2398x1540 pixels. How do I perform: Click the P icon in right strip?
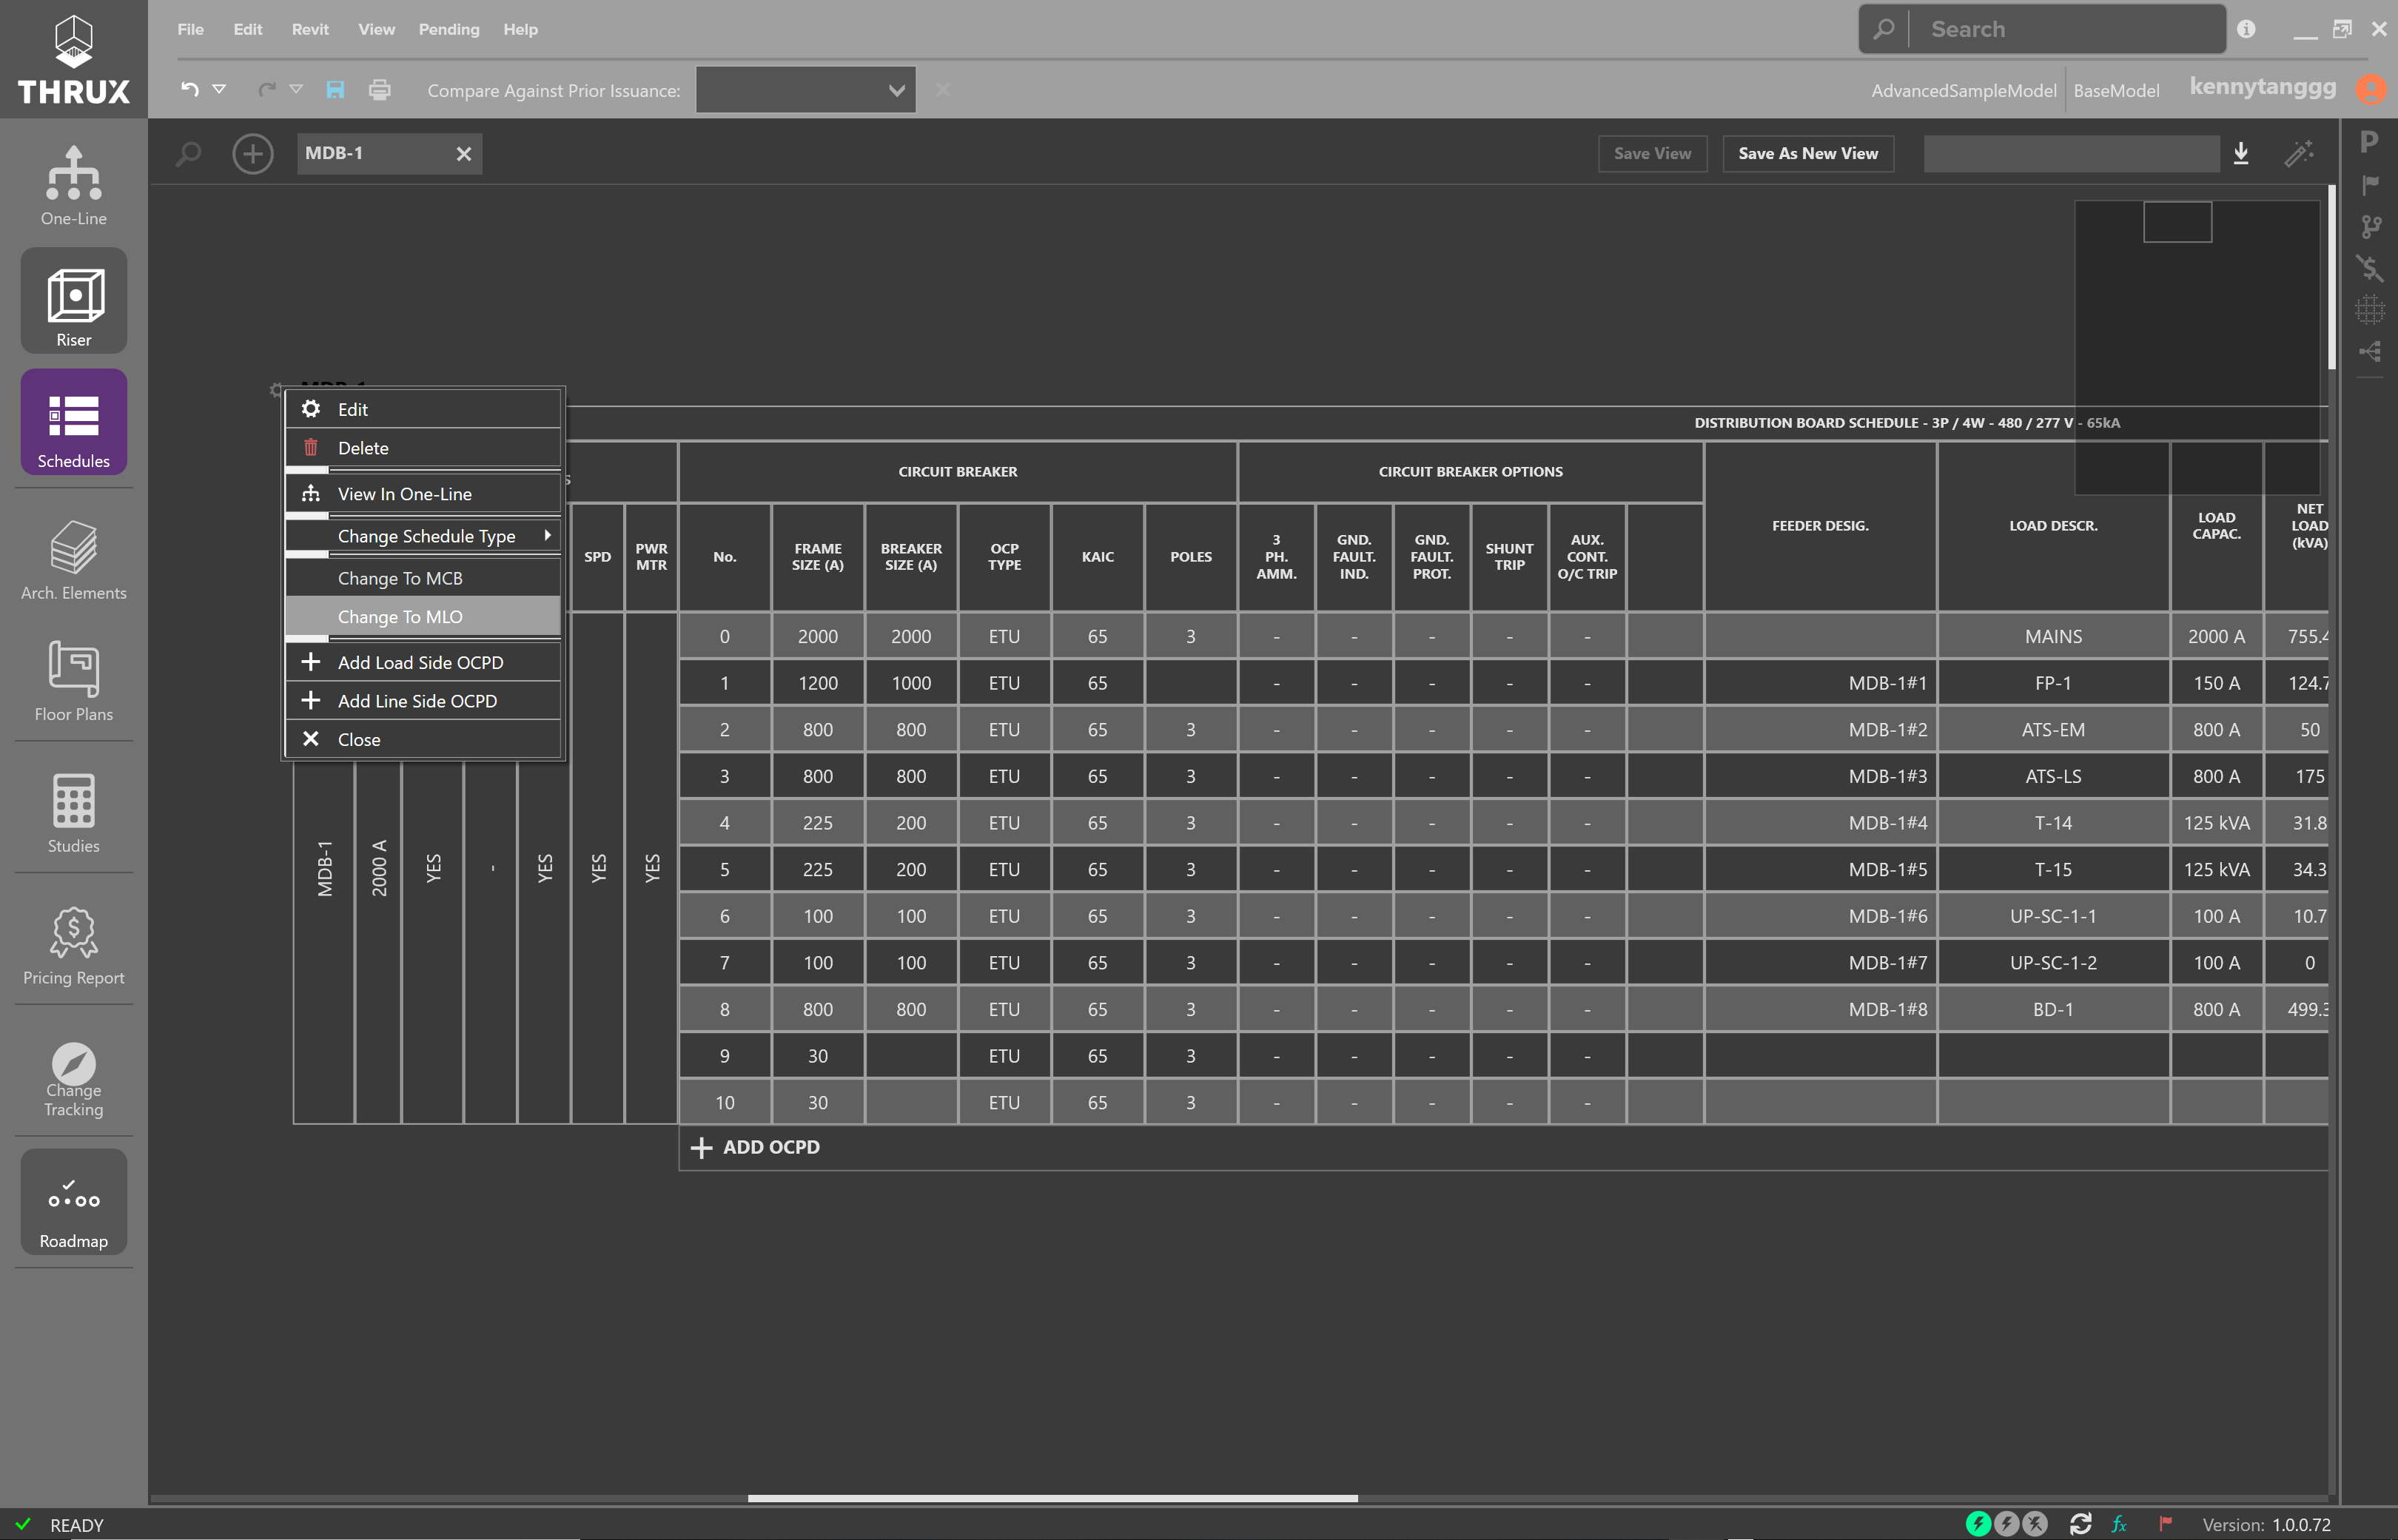click(2368, 142)
